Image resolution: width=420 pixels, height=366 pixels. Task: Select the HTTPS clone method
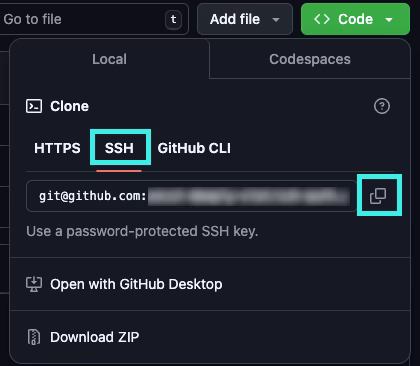click(57, 148)
